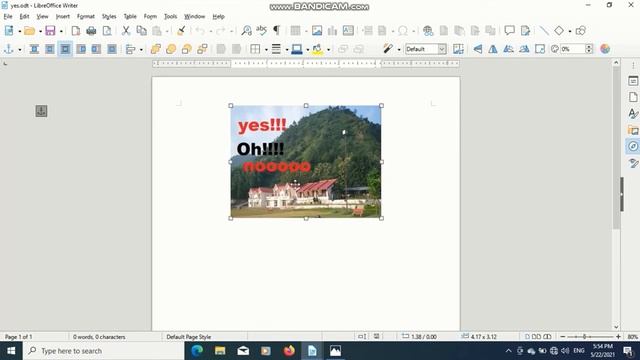Expand the Border Style dropdown arrow

287,50
